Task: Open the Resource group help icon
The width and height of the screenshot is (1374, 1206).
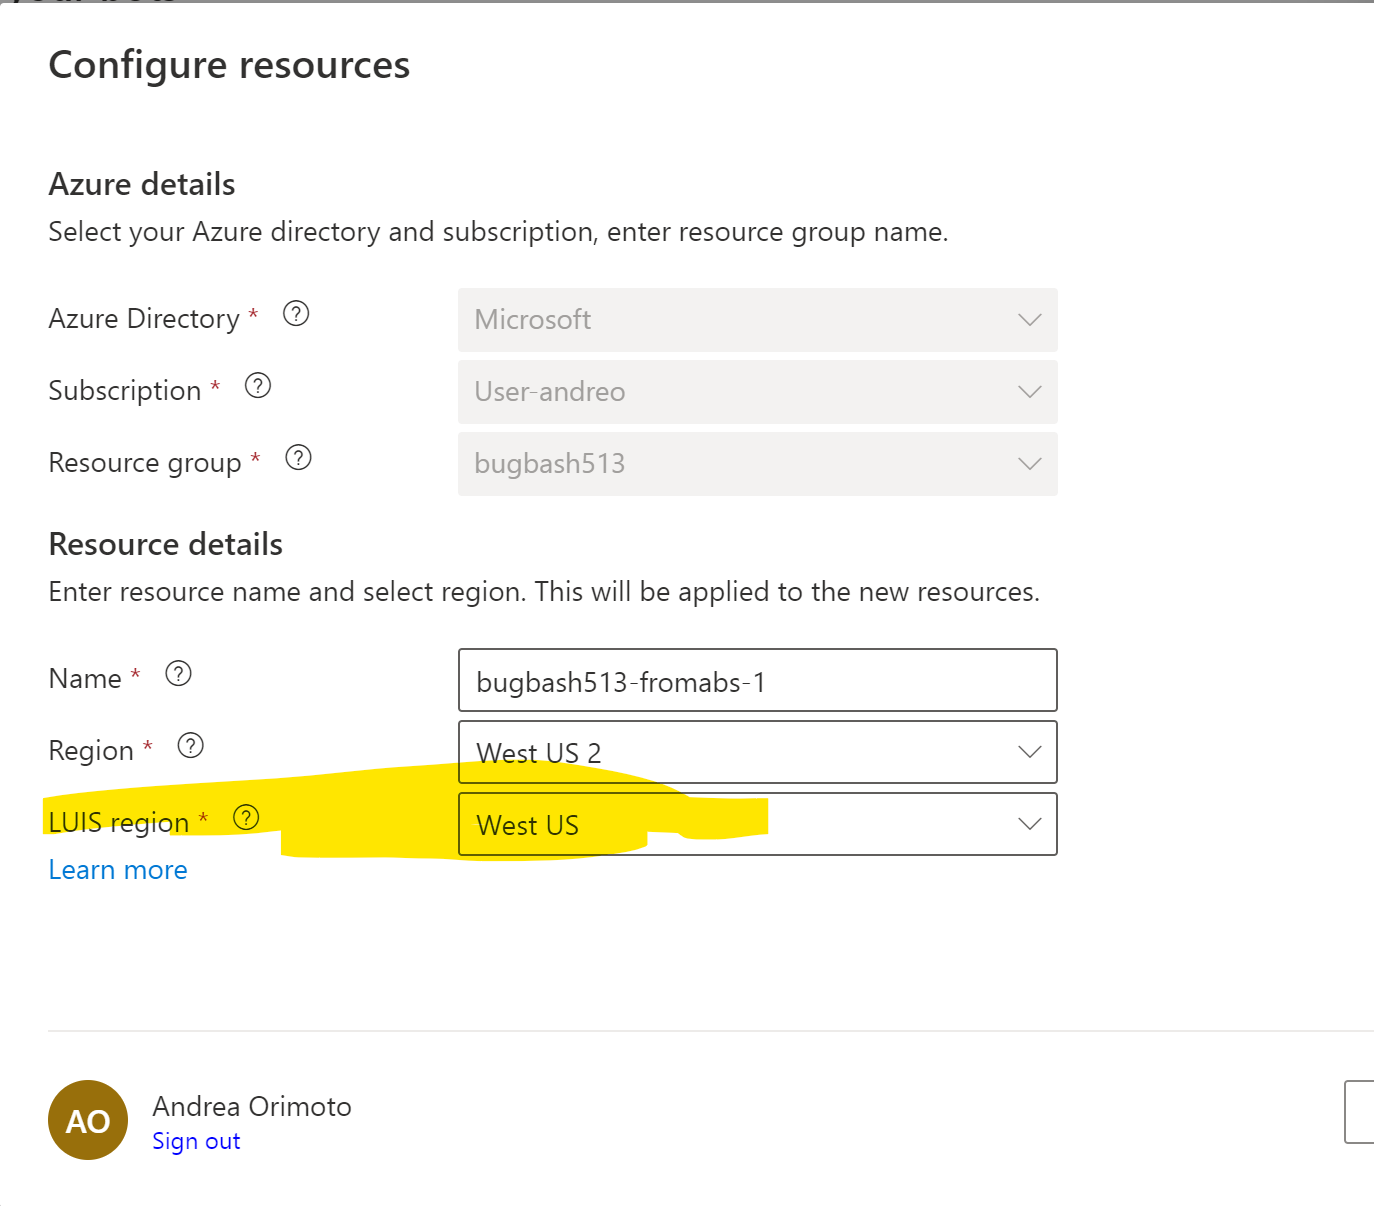Action: (297, 458)
